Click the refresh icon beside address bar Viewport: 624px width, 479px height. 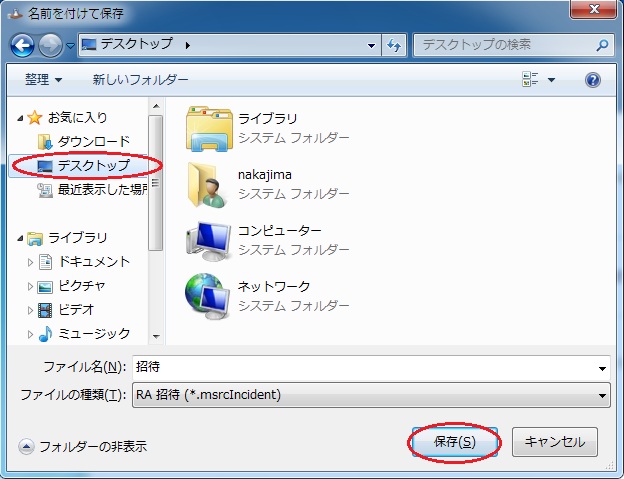pos(394,45)
